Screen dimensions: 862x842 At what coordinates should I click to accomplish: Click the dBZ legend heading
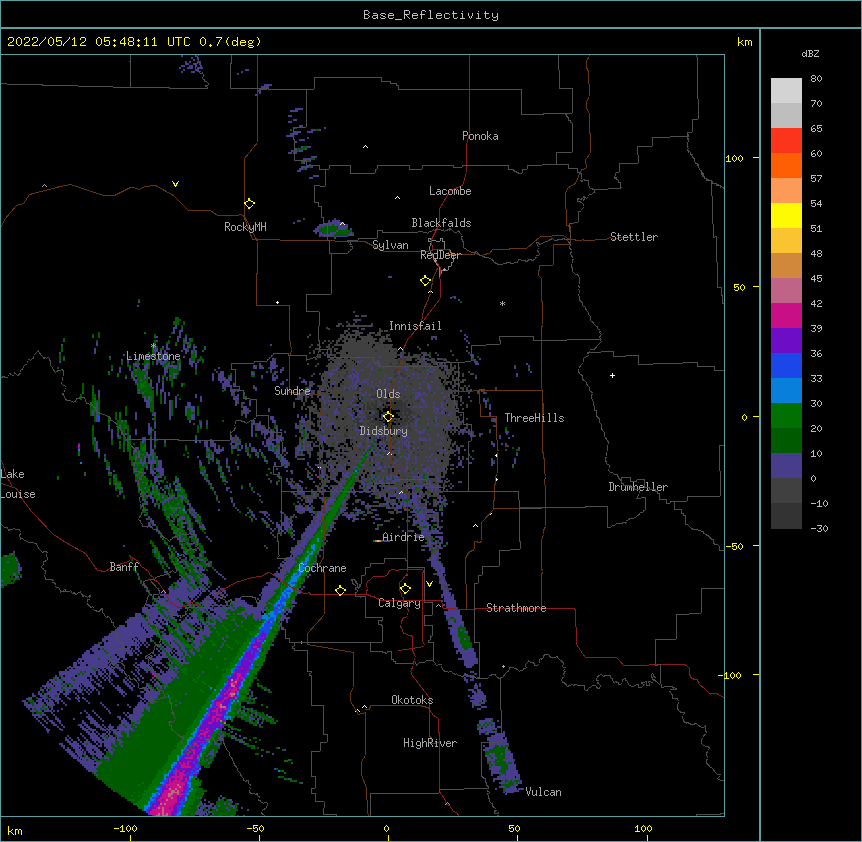coord(810,53)
